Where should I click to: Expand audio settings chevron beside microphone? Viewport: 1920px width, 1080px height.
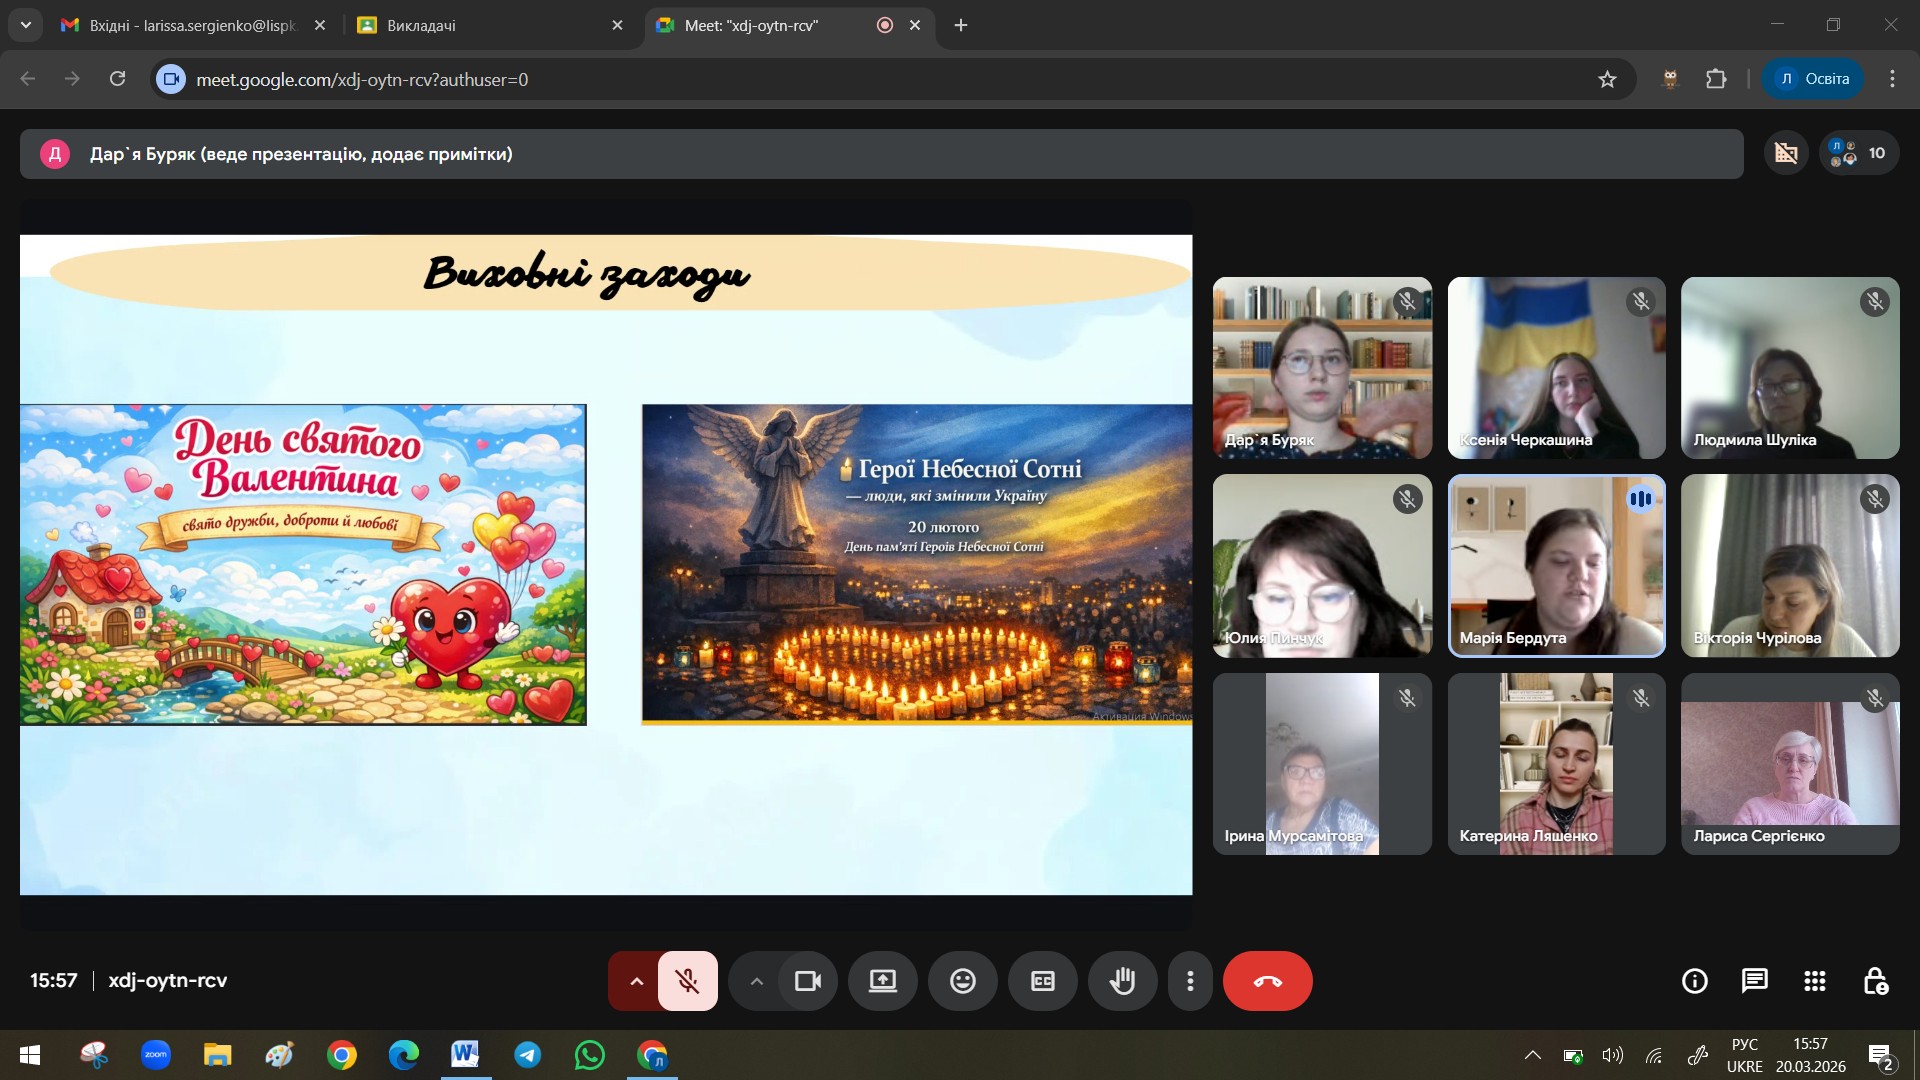coord(636,981)
